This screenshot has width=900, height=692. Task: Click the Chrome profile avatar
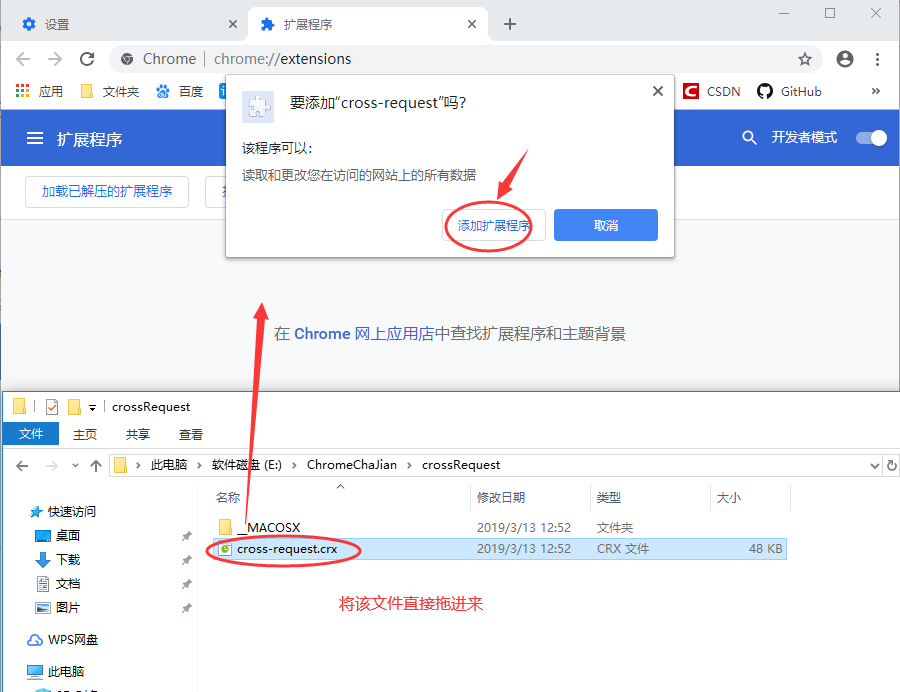[845, 59]
